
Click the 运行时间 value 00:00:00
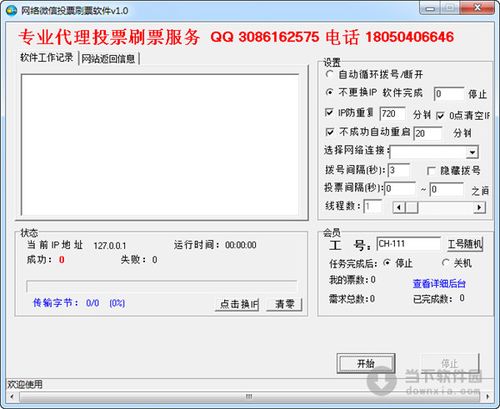coord(240,245)
